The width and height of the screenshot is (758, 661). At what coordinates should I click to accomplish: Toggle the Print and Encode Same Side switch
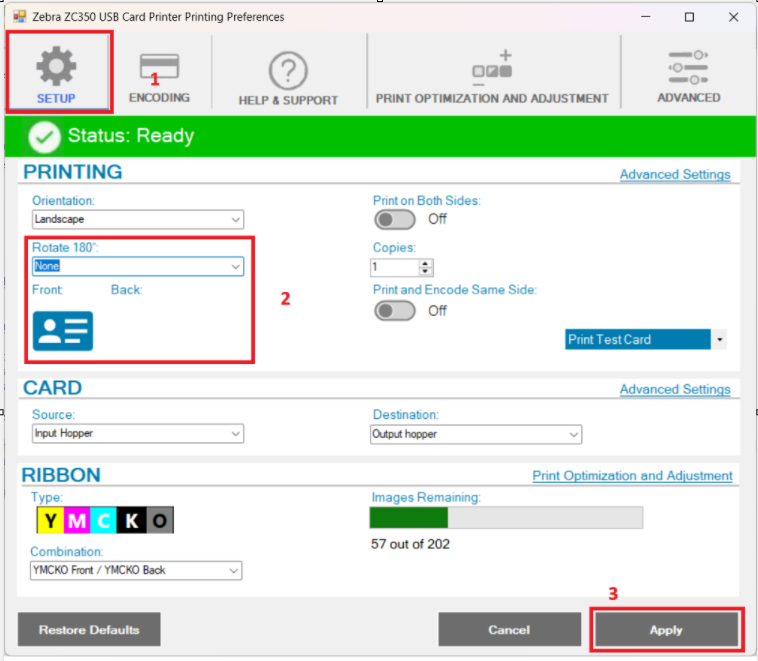click(394, 310)
